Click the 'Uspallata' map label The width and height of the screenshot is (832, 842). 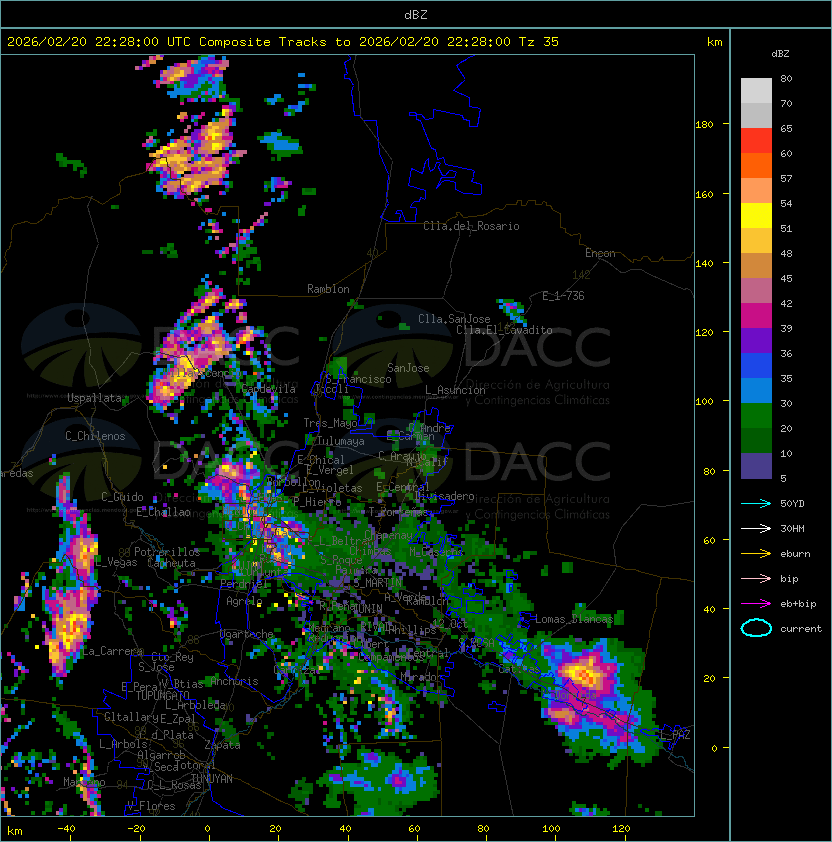[95, 398]
